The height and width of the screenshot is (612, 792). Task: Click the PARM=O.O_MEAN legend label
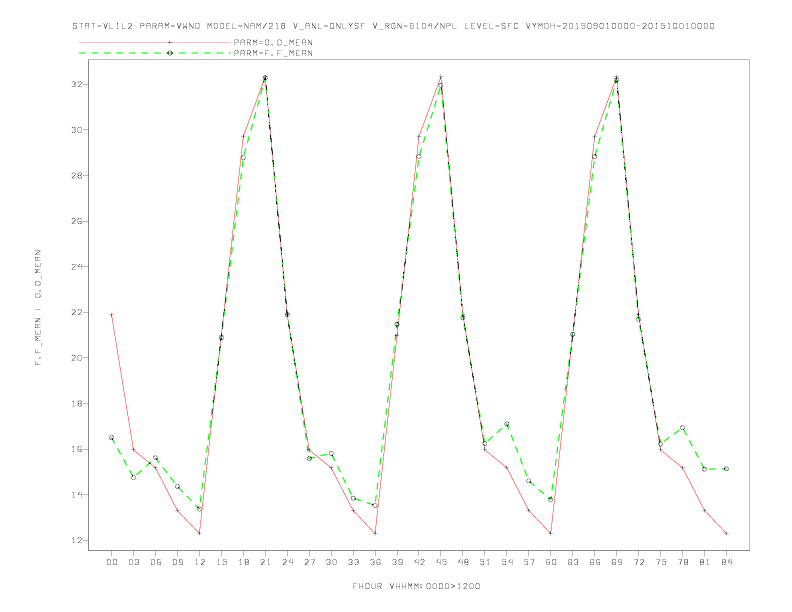tap(273, 42)
